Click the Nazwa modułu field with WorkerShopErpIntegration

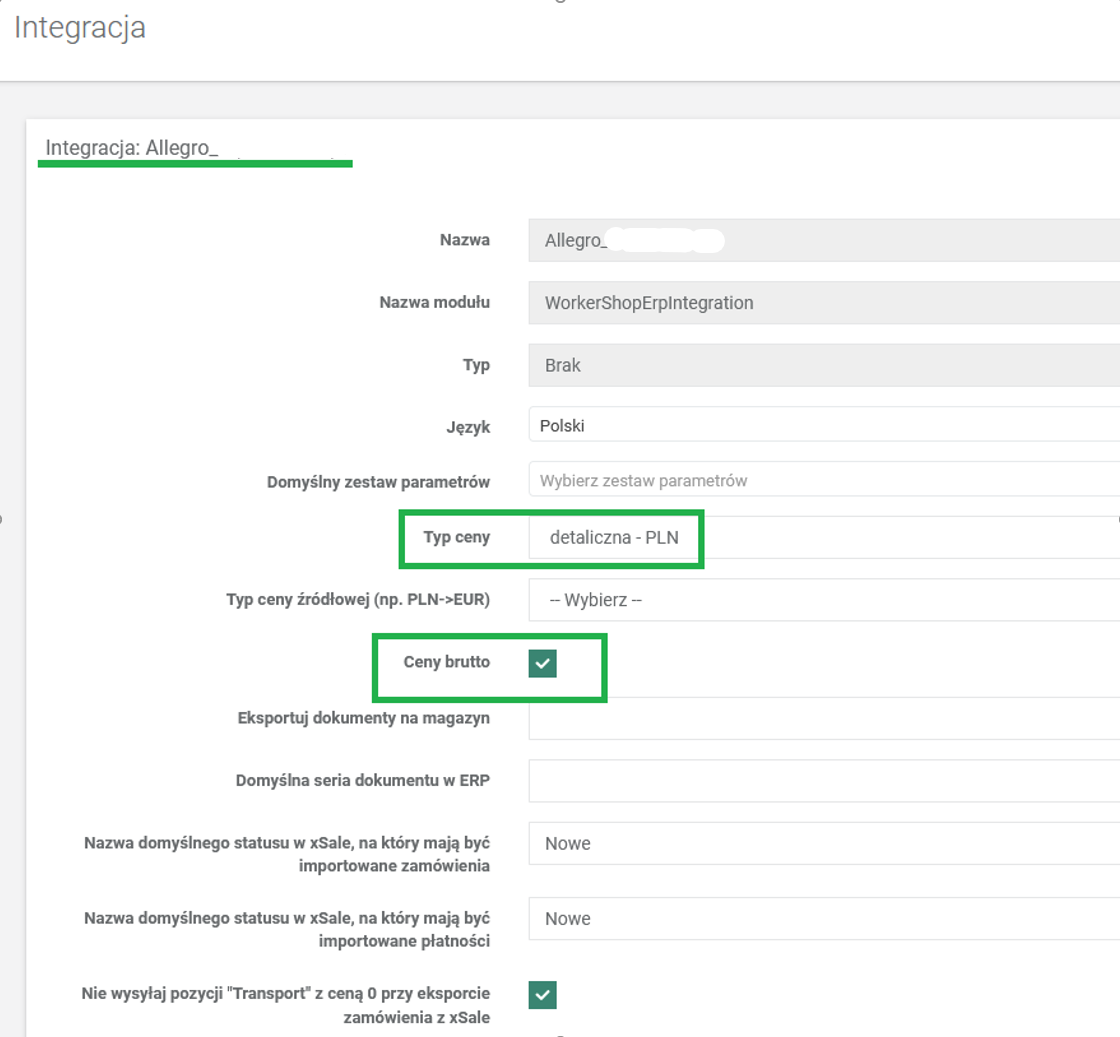[x=820, y=302]
